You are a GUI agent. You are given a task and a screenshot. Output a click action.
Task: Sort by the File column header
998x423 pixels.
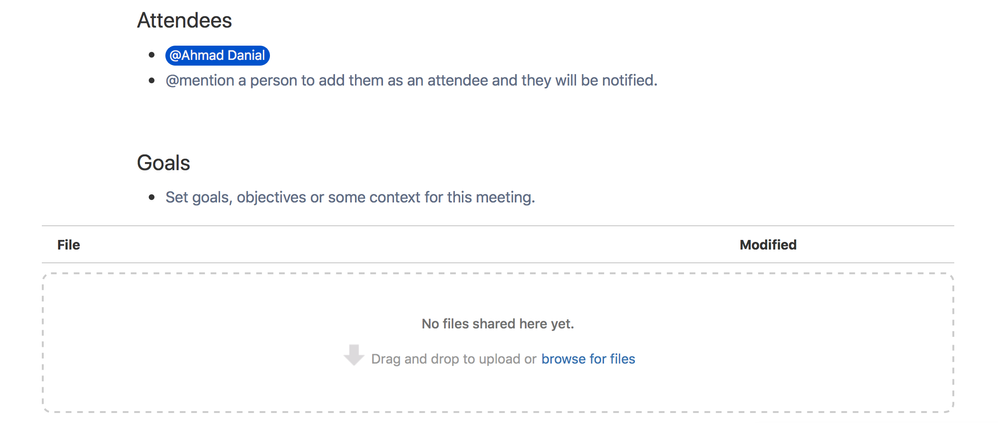[69, 244]
